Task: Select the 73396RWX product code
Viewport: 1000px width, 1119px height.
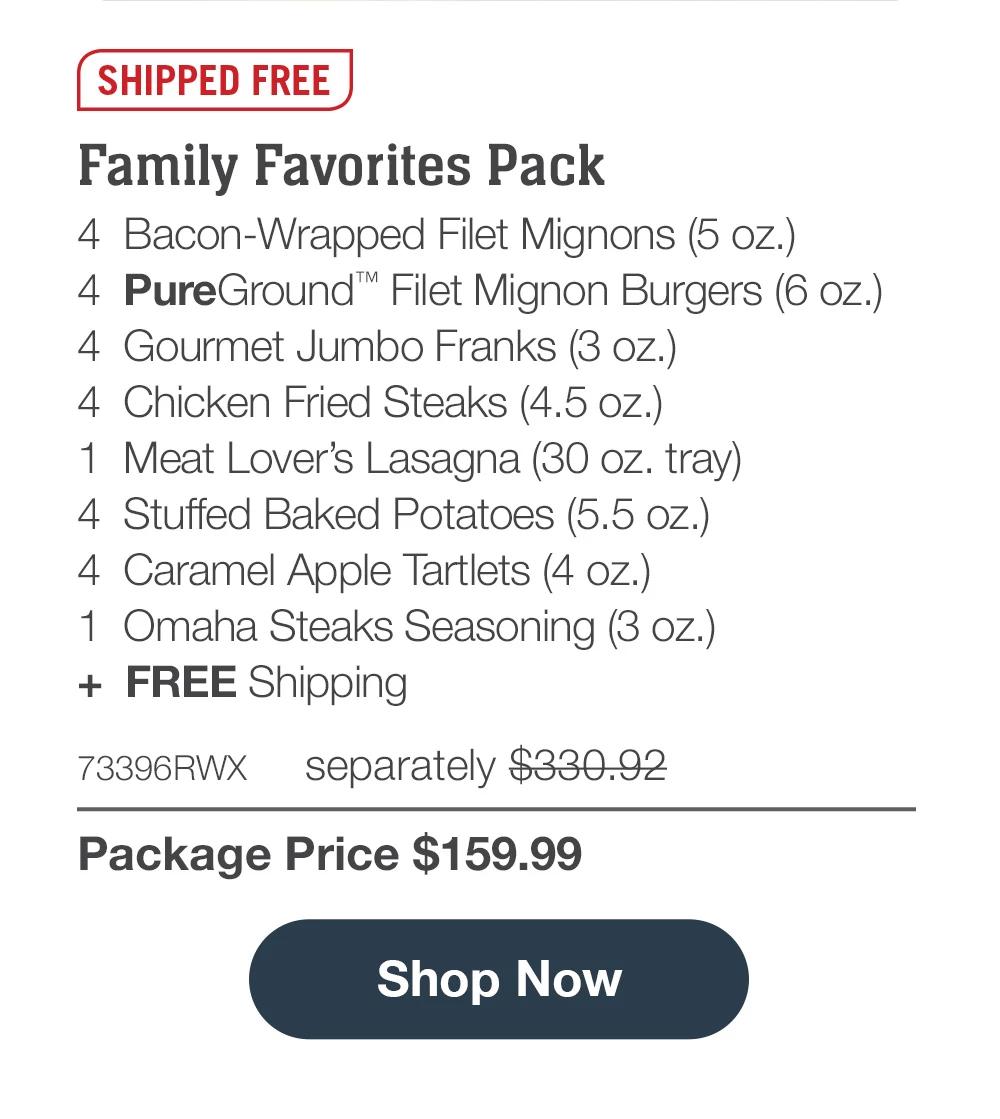Action: [163, 767]
